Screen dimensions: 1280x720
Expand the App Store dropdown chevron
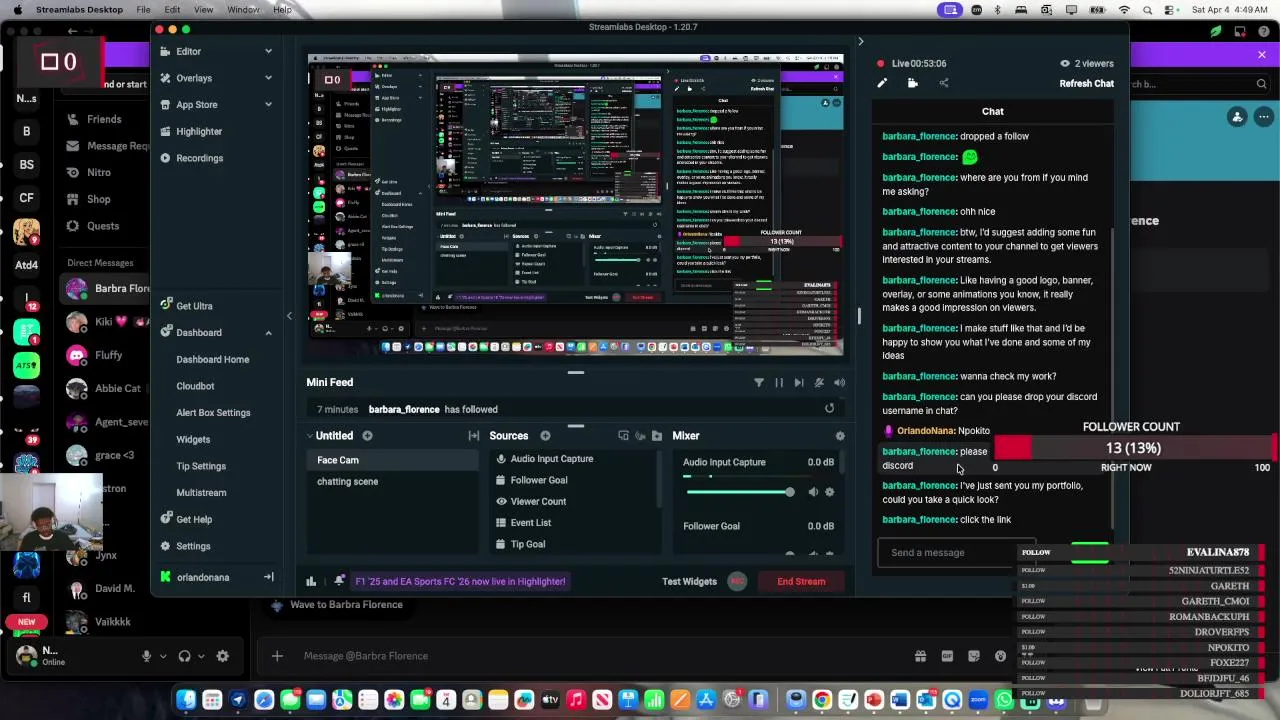point(268,104)
